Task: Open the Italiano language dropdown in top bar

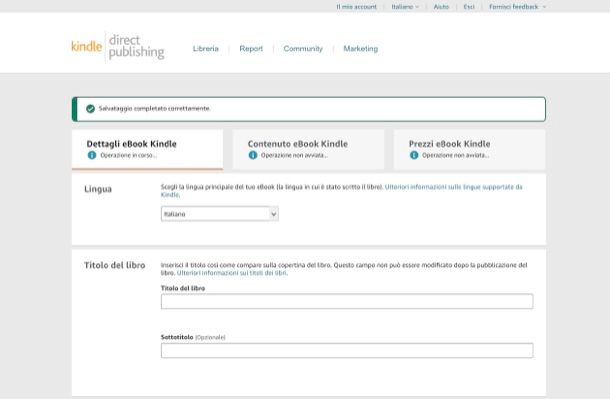Action: 405,7
